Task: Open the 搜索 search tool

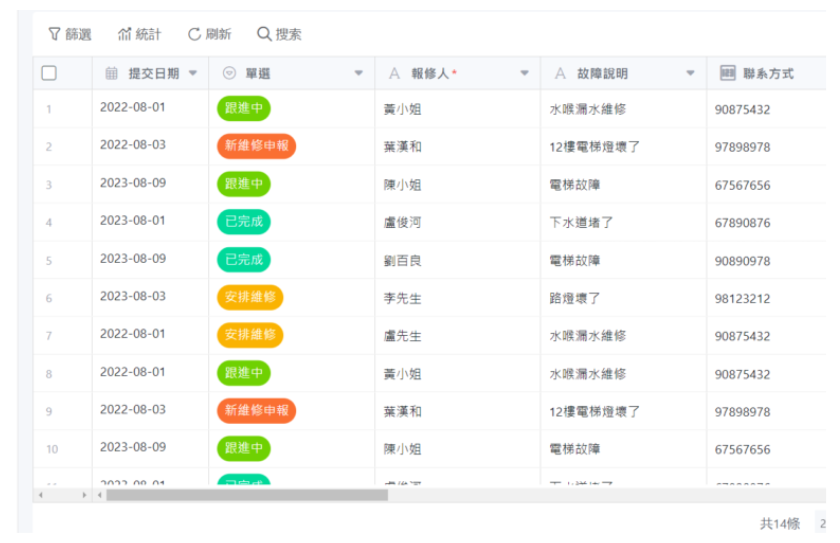Action: [x=279, y=34]
